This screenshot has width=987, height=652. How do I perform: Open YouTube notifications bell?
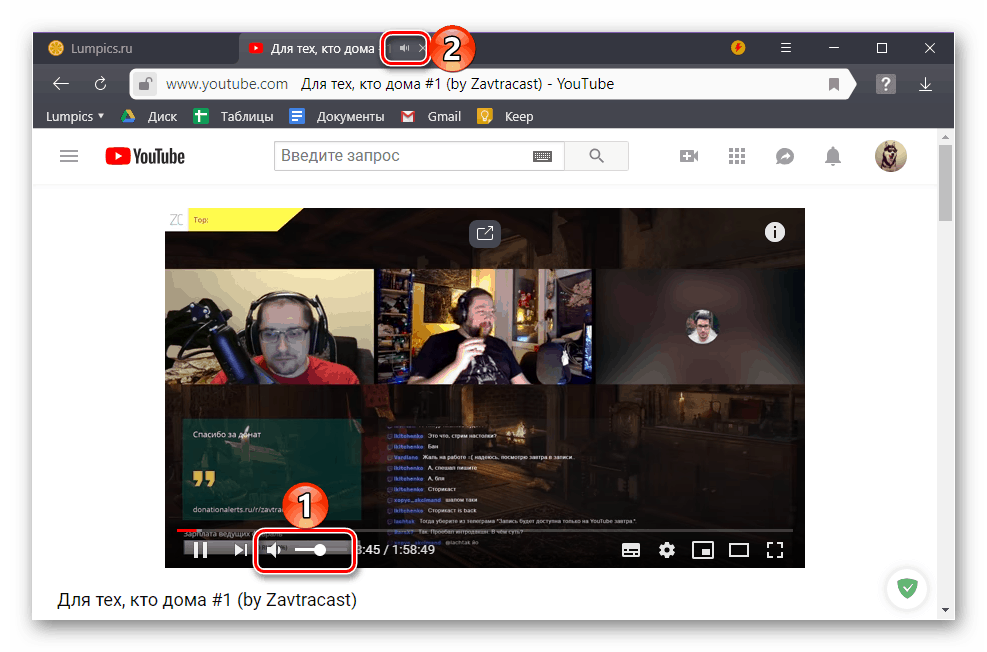(832, 155)
